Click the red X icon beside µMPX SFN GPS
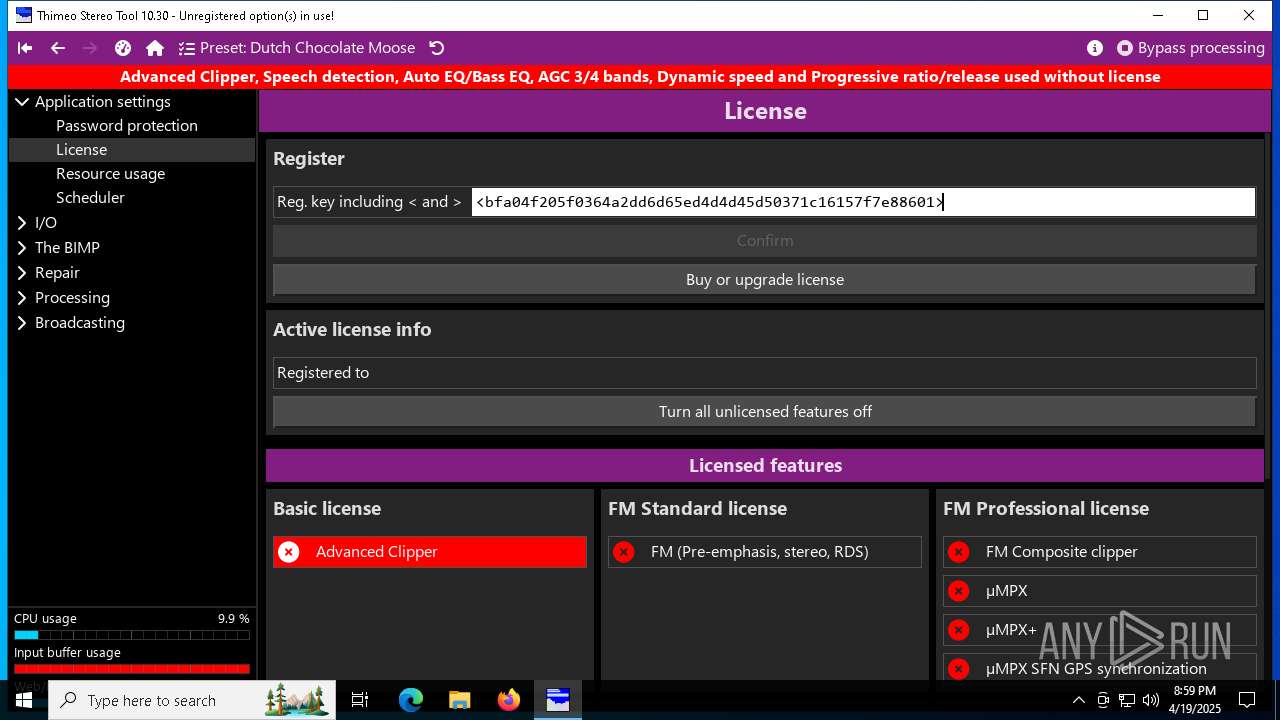This screenshot has height=720, width=1280. 959,669
